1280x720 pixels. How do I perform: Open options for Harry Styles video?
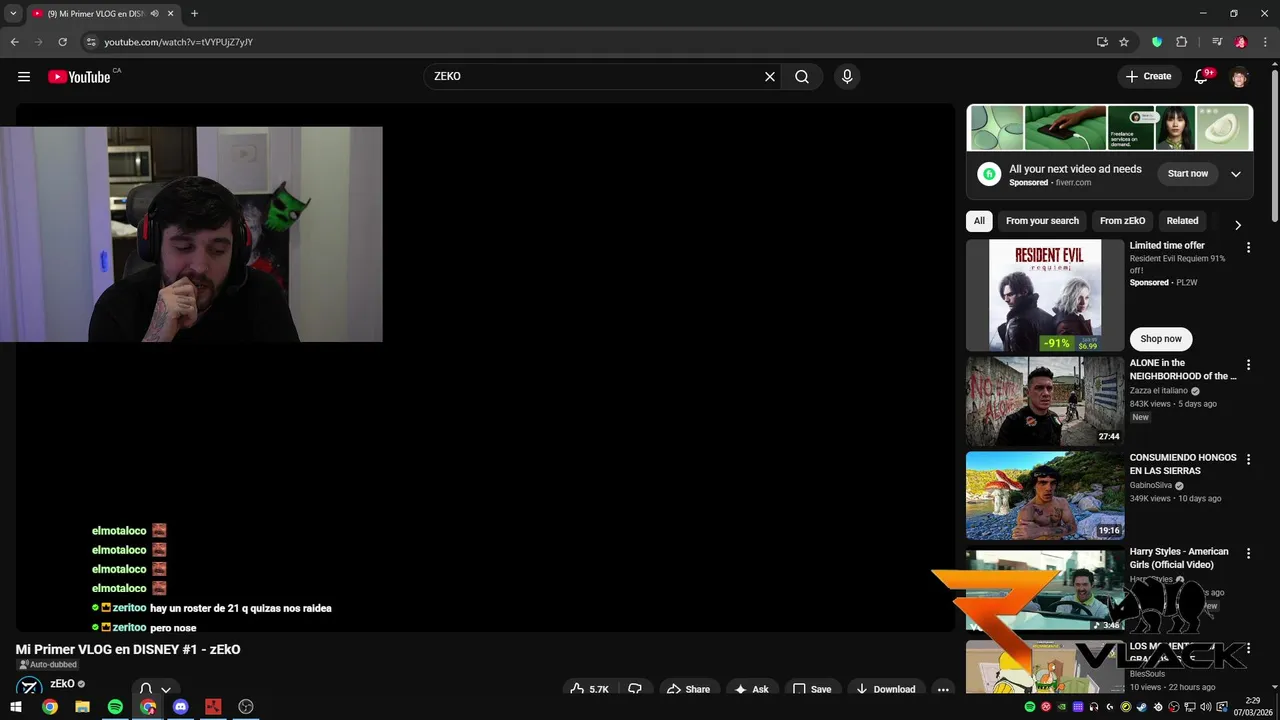pyautogui.click(x=1248, y=553)
